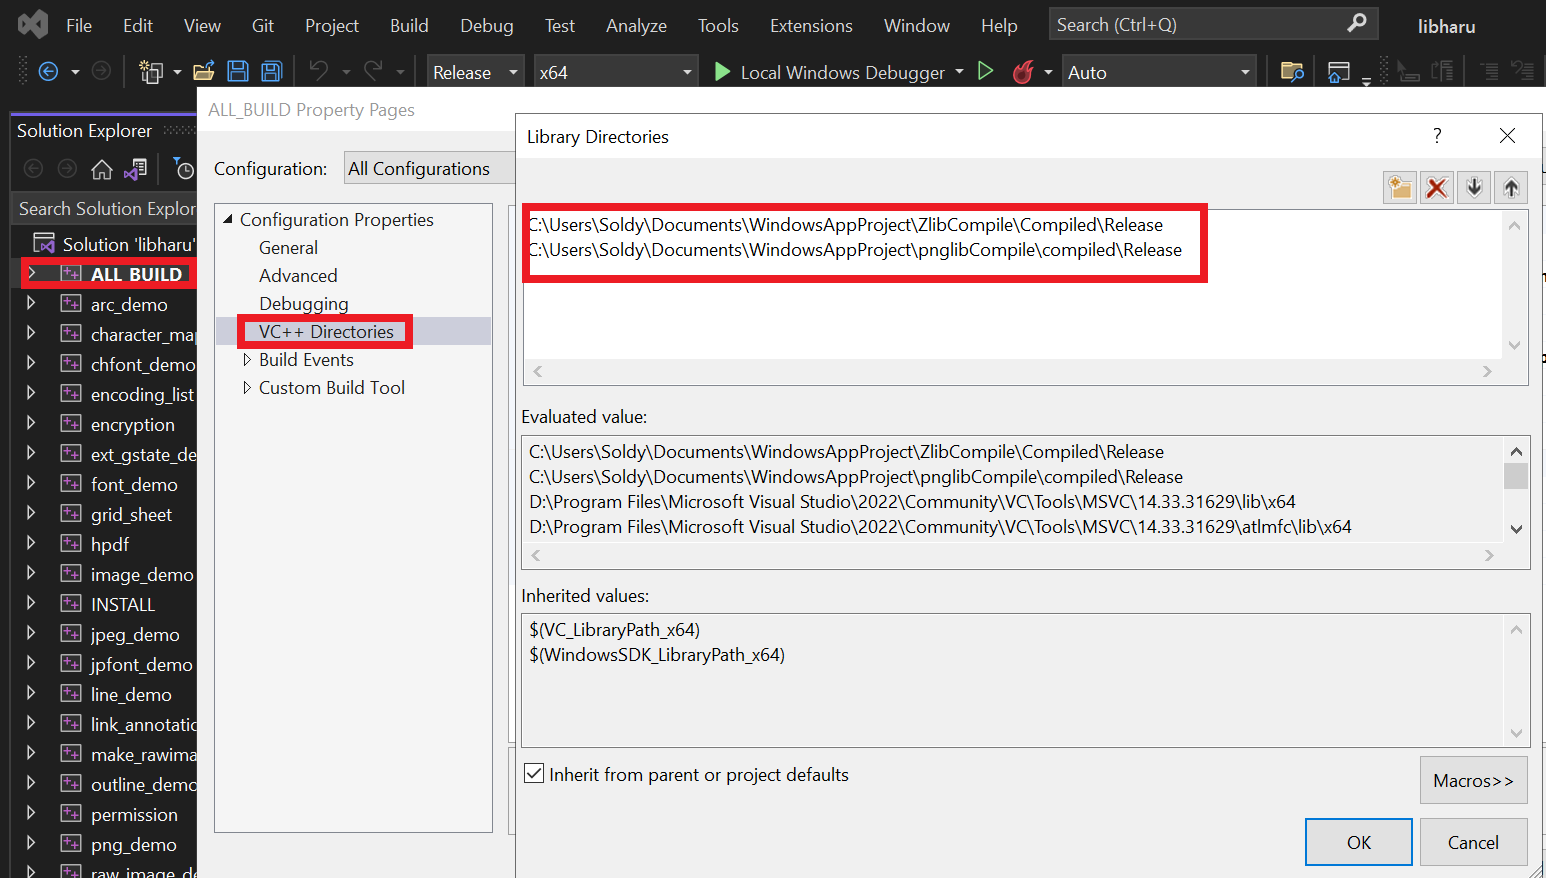1546x878 pixels.
Task: Click OK to confirm library directories
Action: coord(1358,841)
